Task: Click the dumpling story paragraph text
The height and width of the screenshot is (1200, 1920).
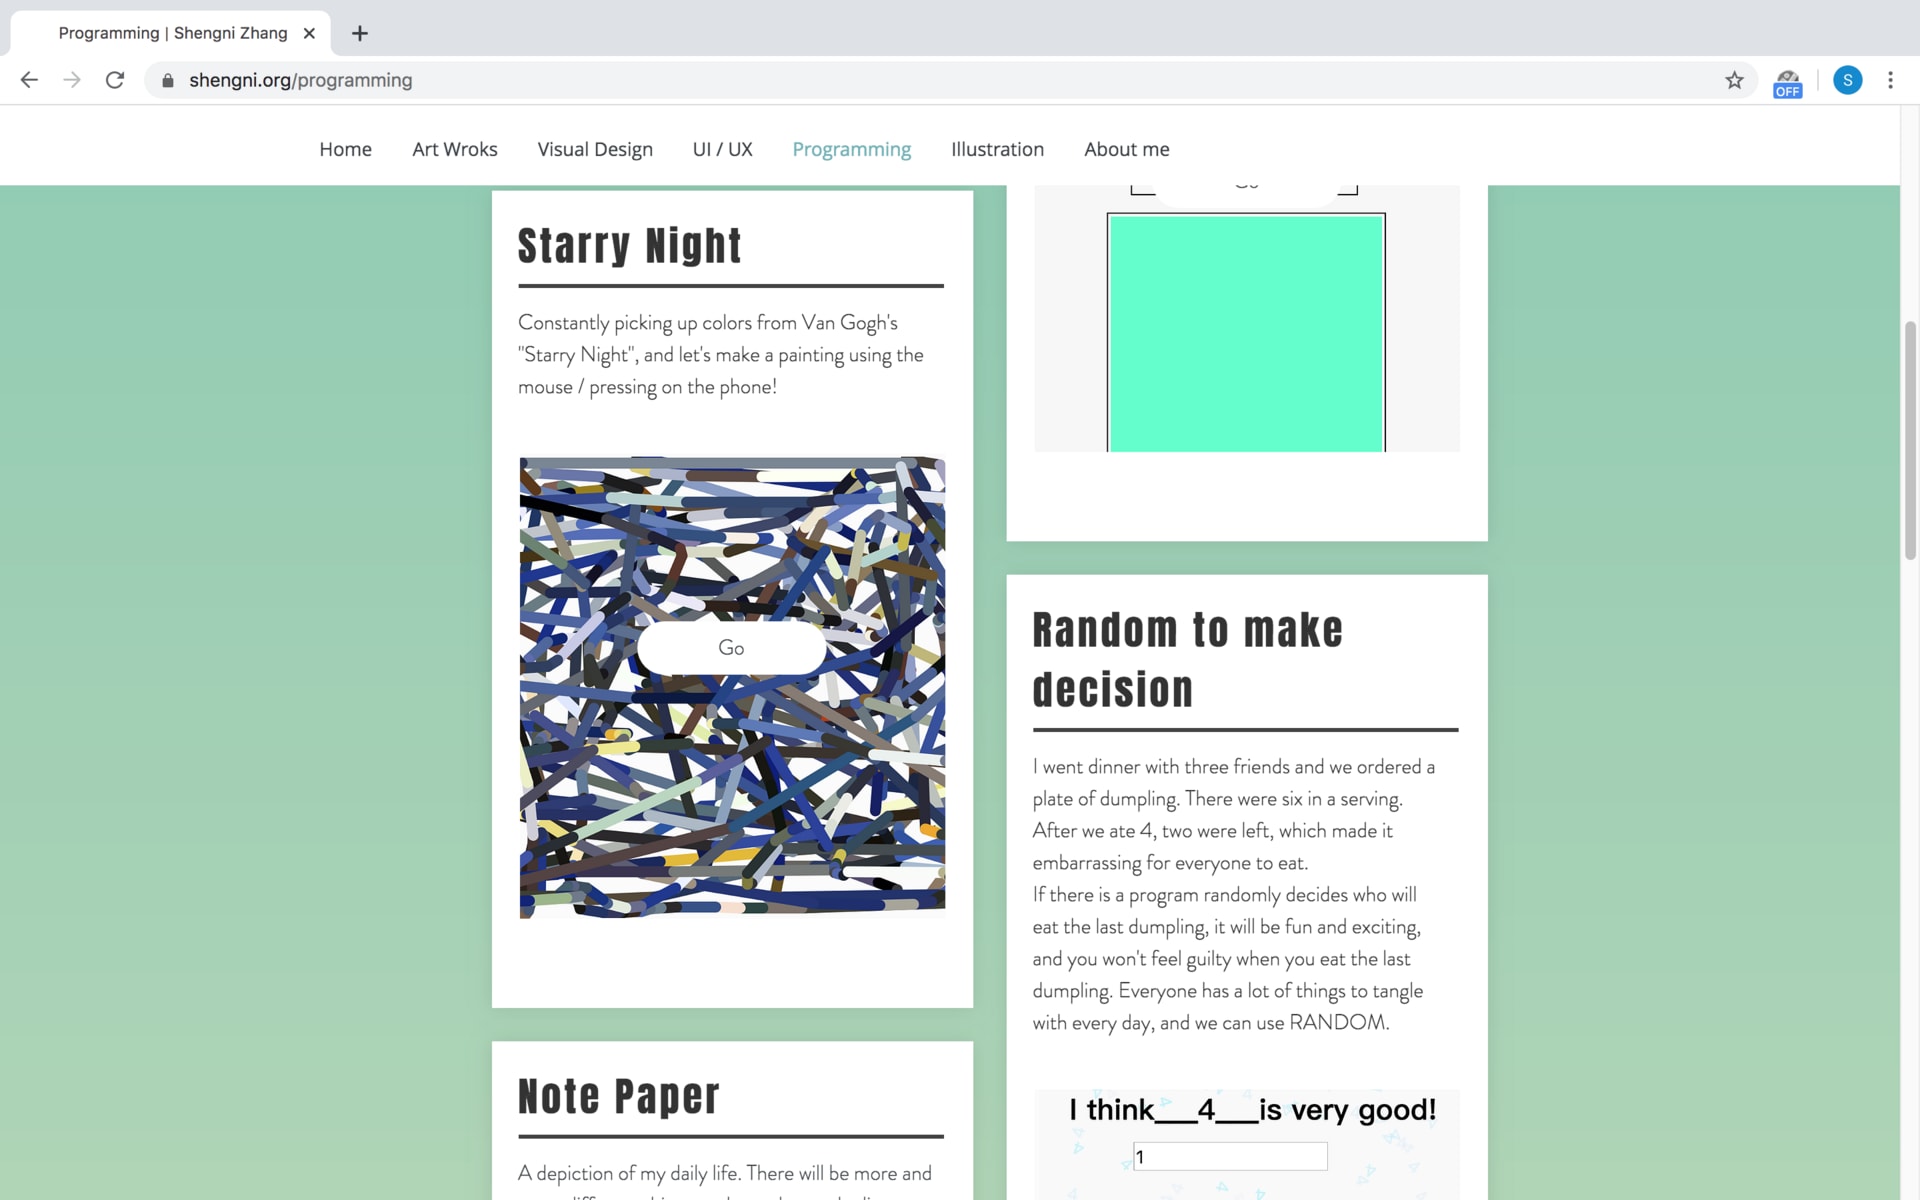Action: [x=1234, y=895]
